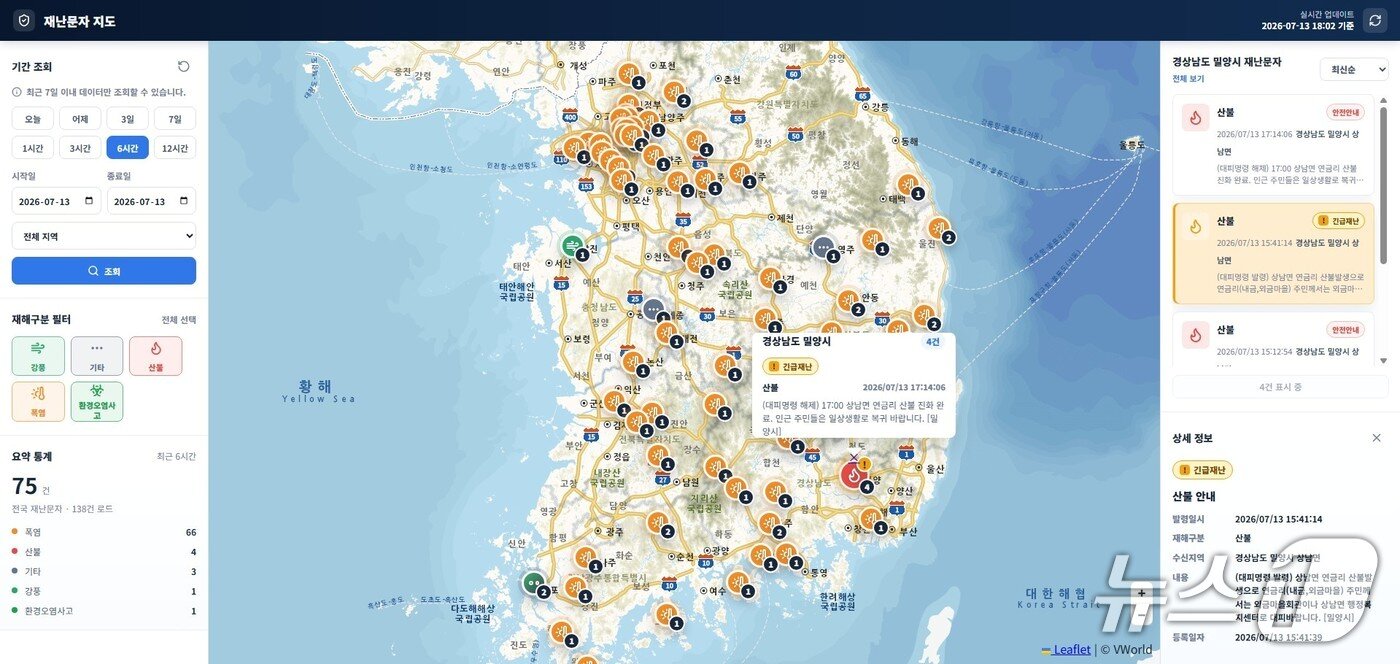Click the green wind marker near 서산
This screenshot has height=664, width=1400.
click(x=571, y=245)
